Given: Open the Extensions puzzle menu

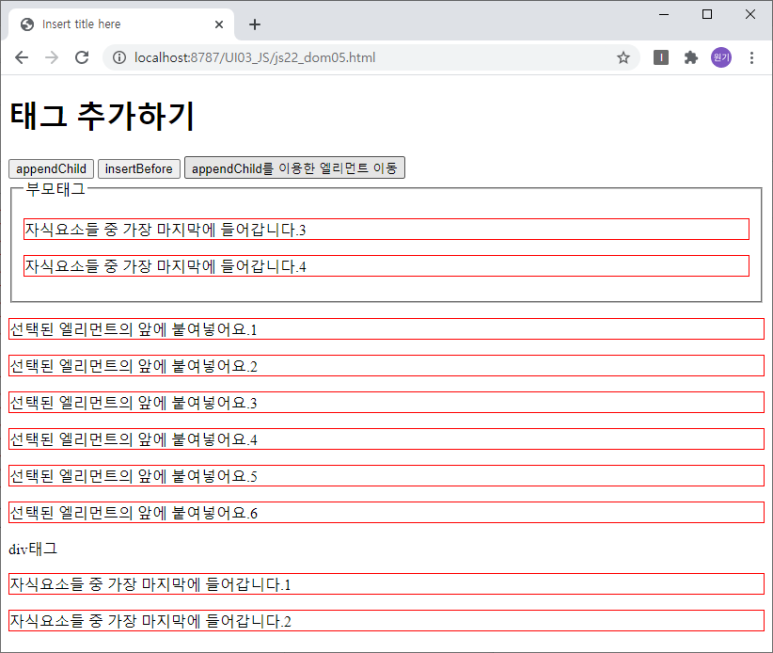Looking at the screenshot, I should pos(691,58).
